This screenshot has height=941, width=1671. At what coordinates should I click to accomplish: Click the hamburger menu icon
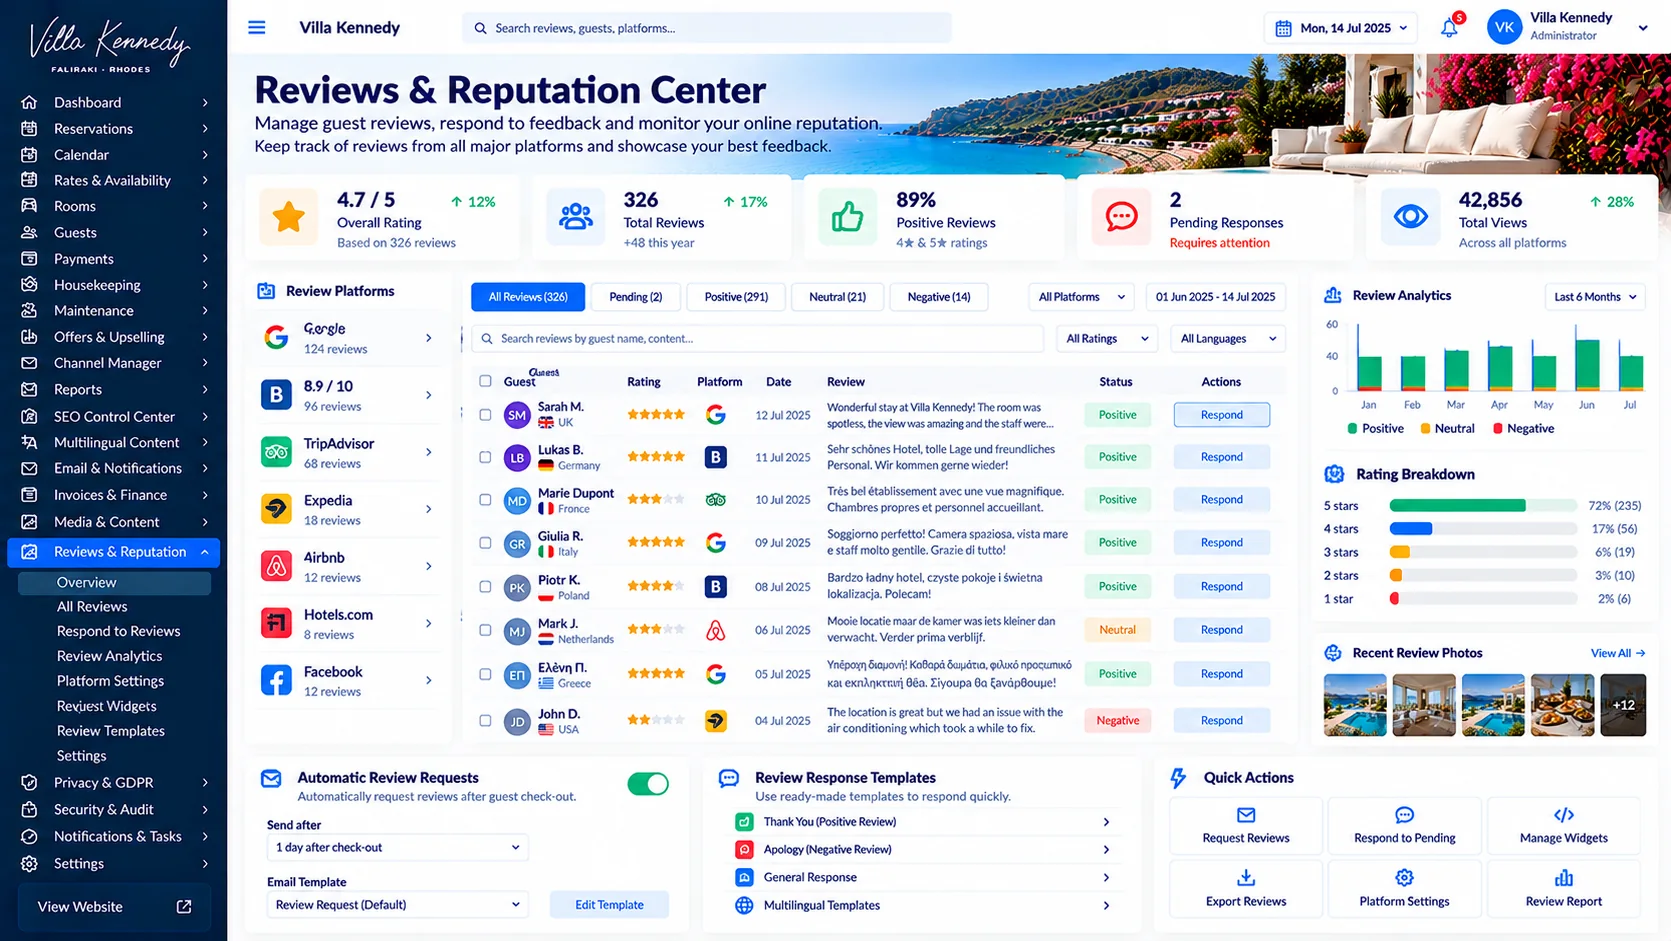pos(257,28)
